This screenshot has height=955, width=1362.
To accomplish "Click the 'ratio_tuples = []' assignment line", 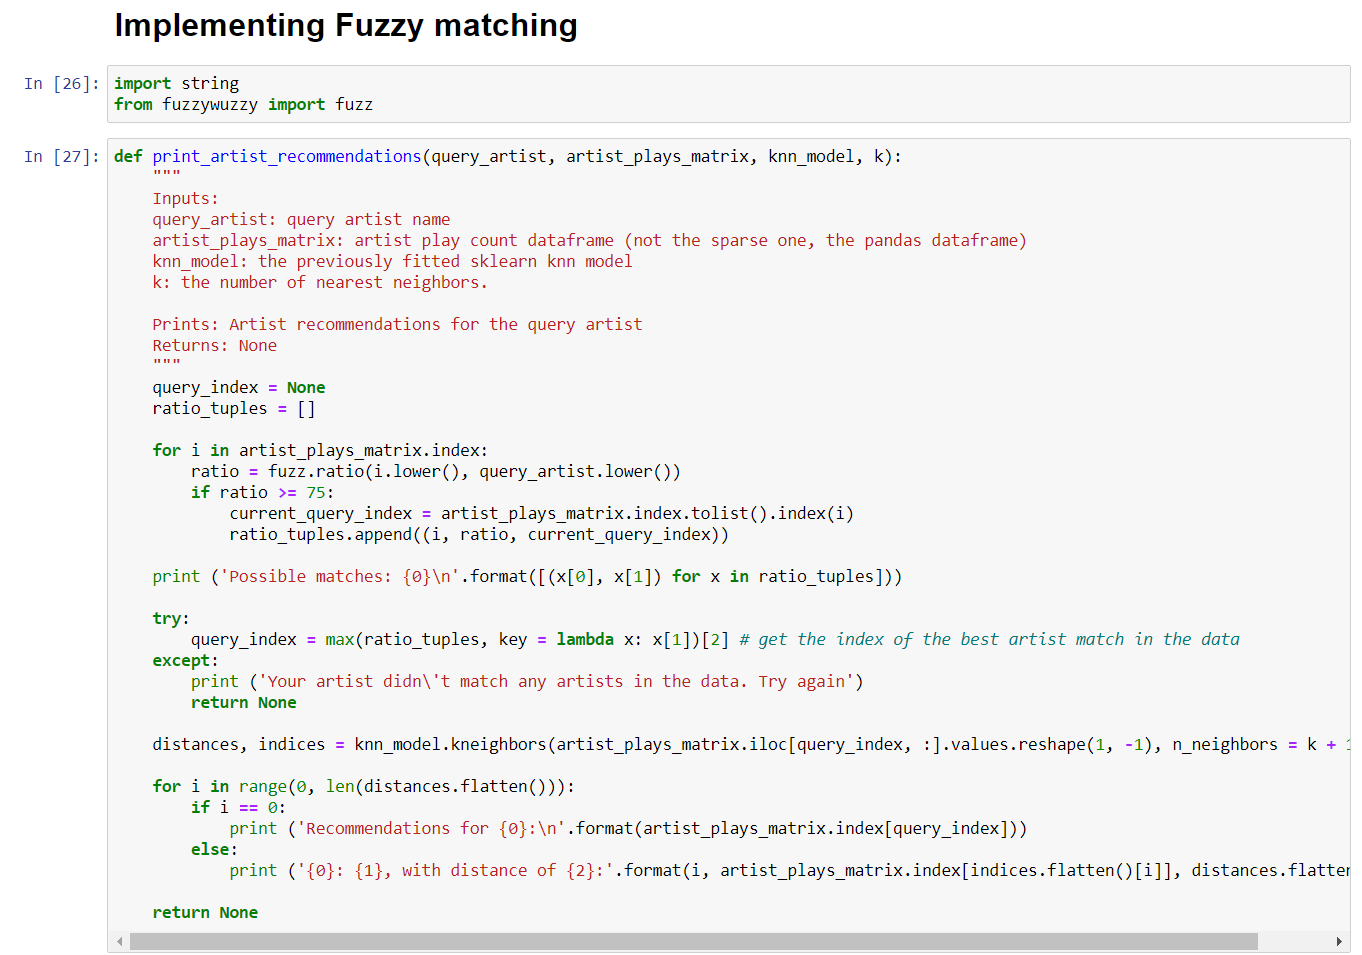I will [233, 409].
